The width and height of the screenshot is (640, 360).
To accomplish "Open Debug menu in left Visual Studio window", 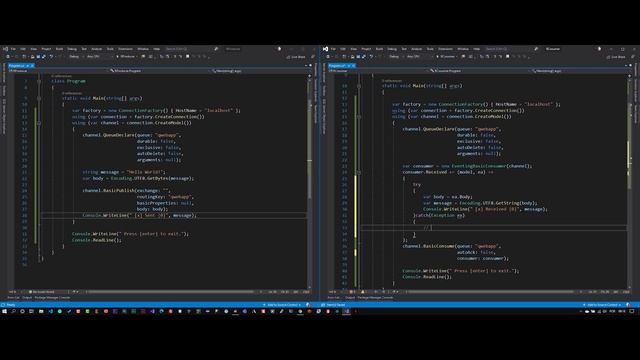I will (72, 49).
